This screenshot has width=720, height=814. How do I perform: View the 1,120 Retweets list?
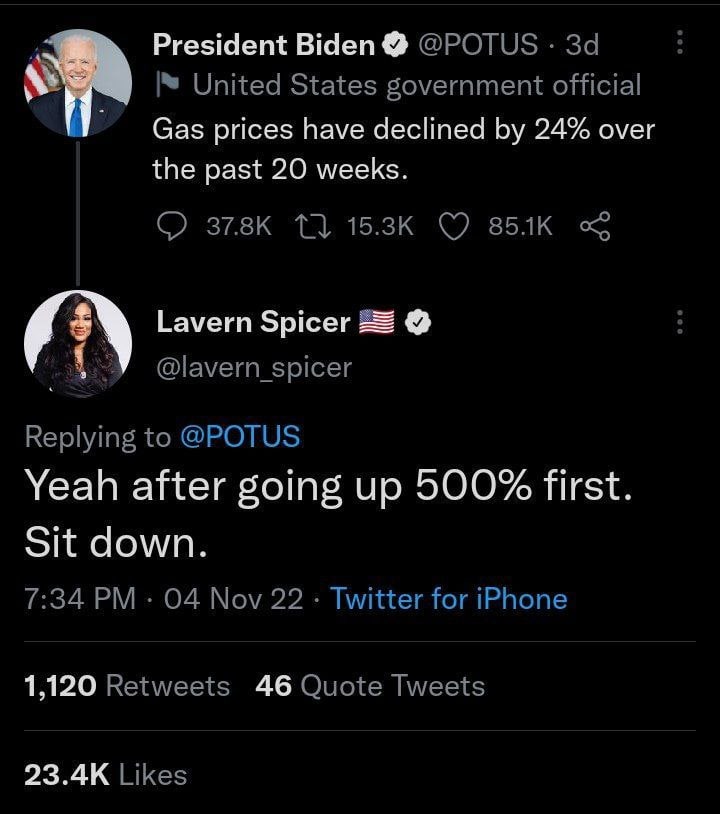[x=127, y=686]
